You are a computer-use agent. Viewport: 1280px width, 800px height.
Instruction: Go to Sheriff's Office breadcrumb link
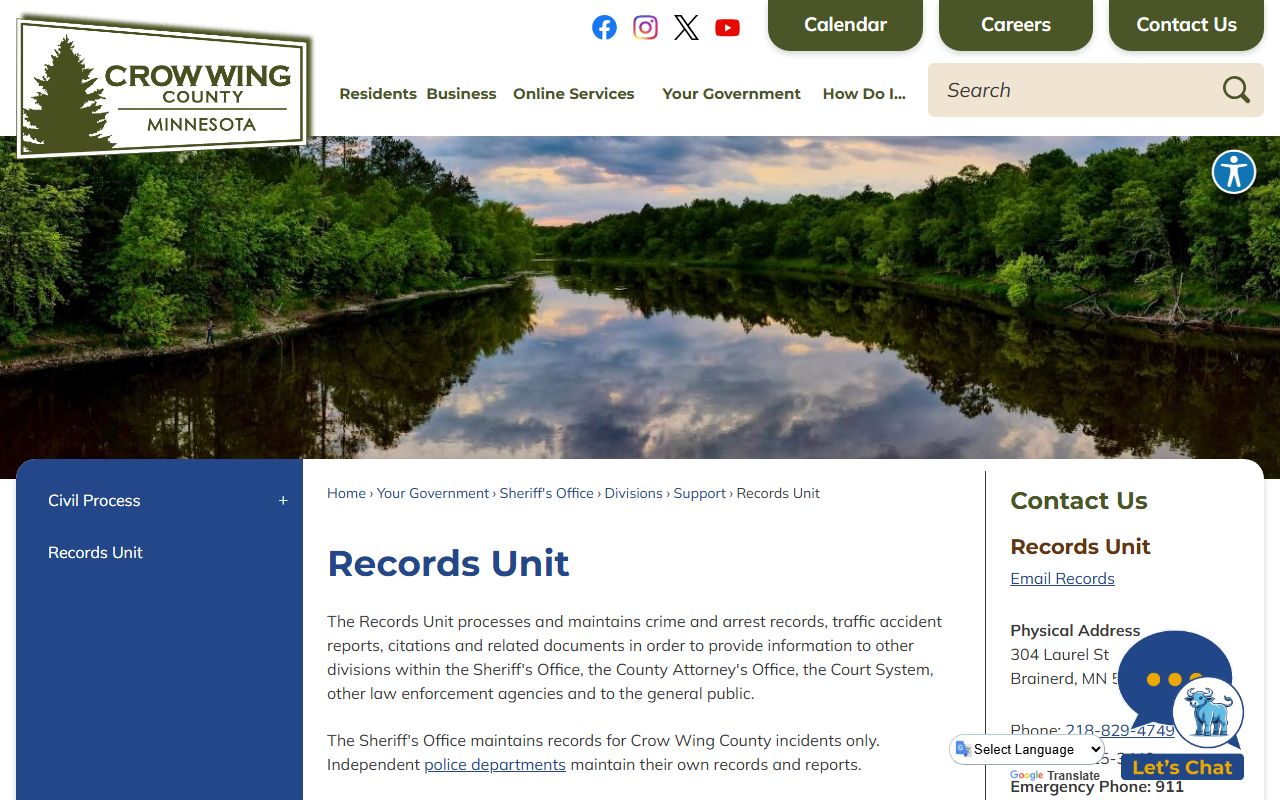click(546, 493)
